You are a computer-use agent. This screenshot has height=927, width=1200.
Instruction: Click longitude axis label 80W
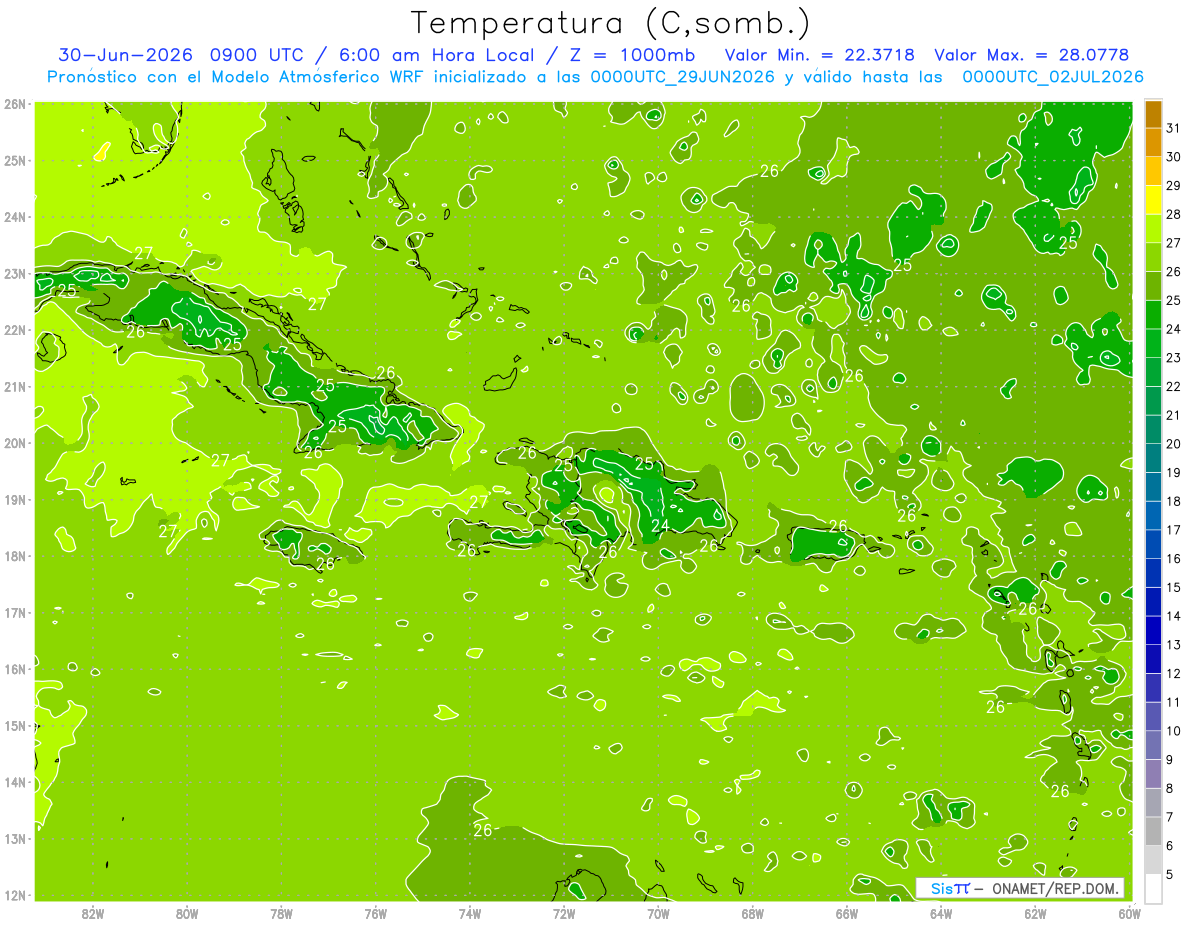point(187,913)
